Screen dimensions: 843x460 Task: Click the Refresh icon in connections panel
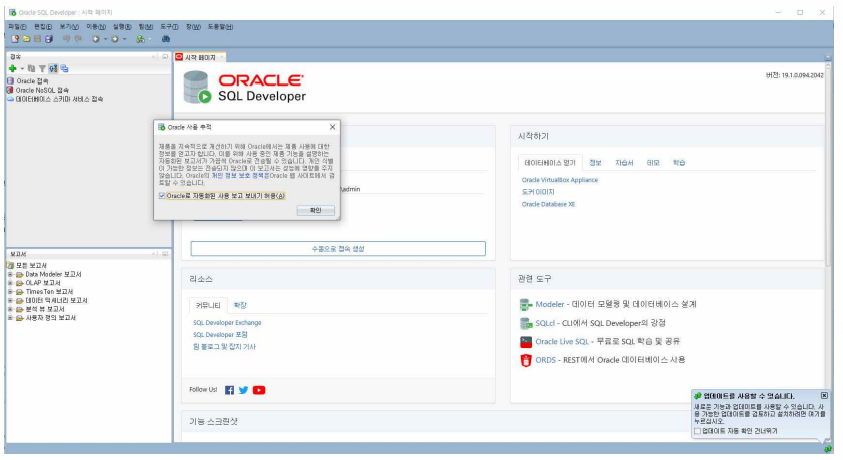[x=32, y=68]
